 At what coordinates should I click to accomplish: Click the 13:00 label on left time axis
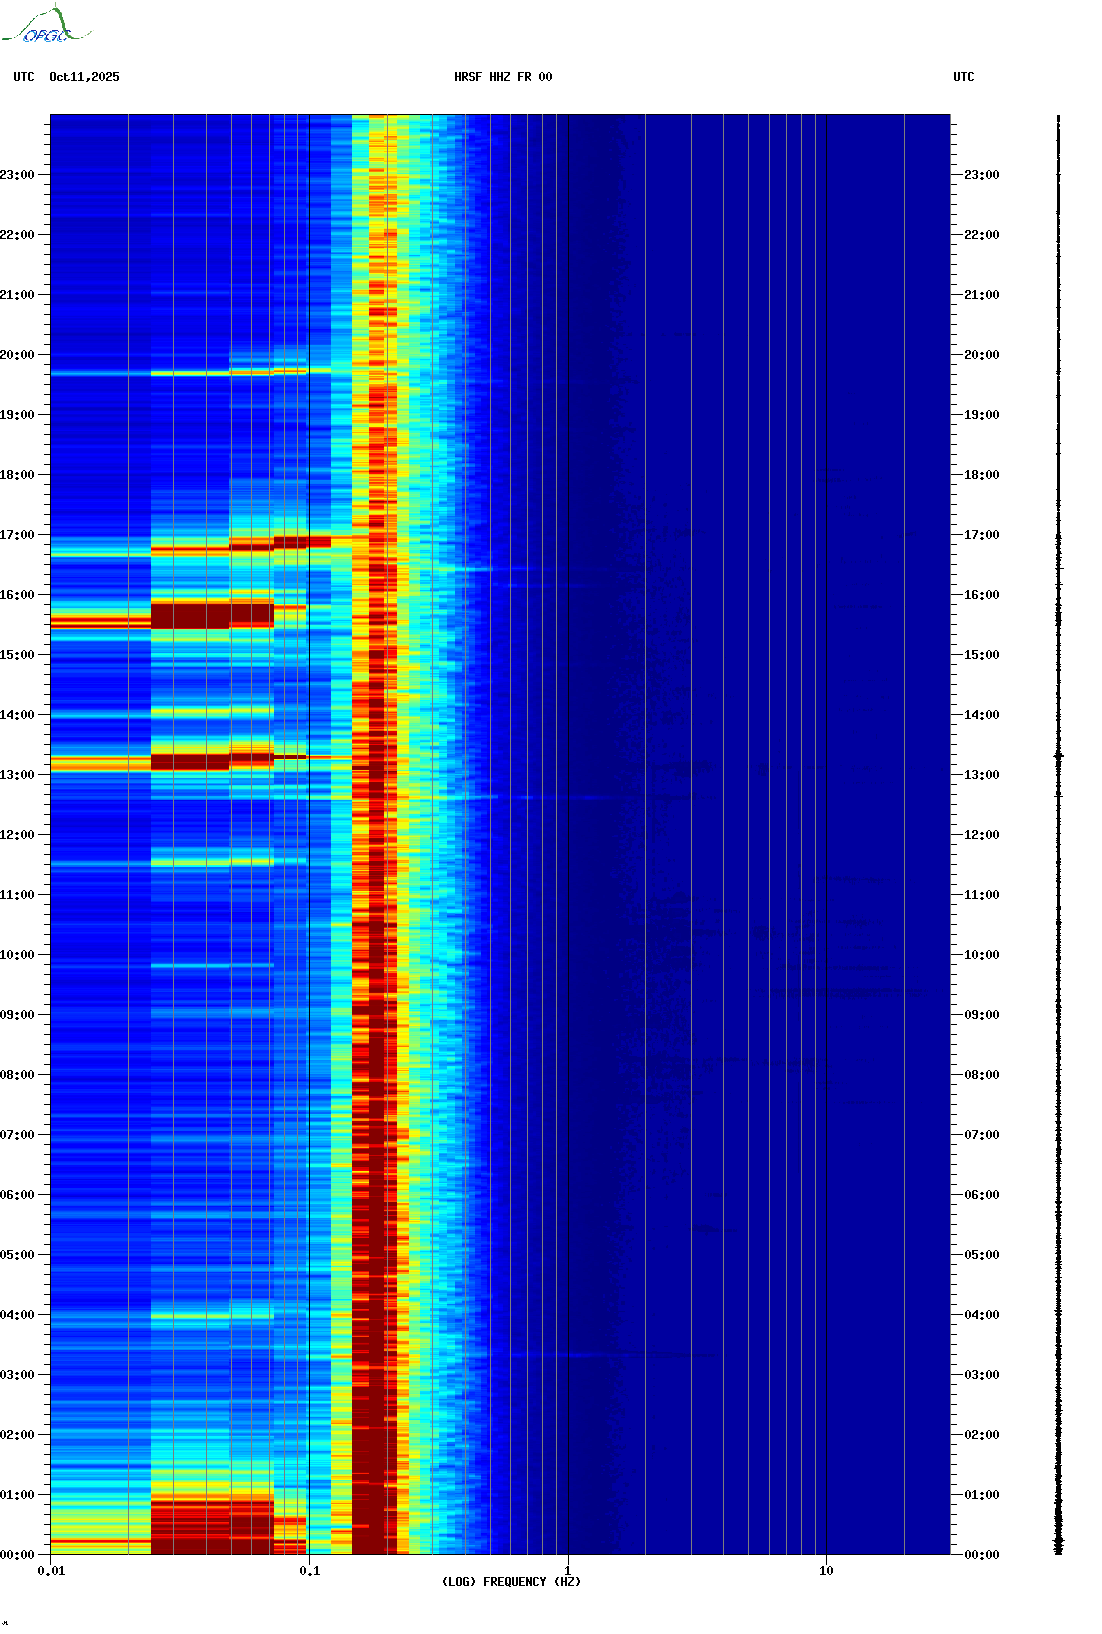[x=17, y=775]
